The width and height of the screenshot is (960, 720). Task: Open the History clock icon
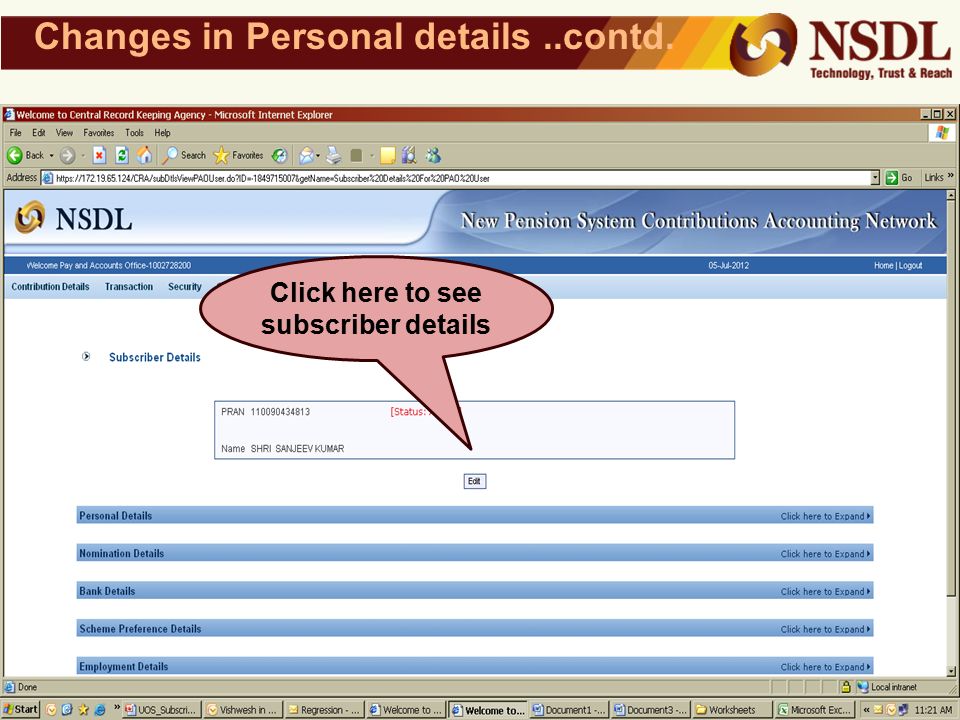coord(280,156)
